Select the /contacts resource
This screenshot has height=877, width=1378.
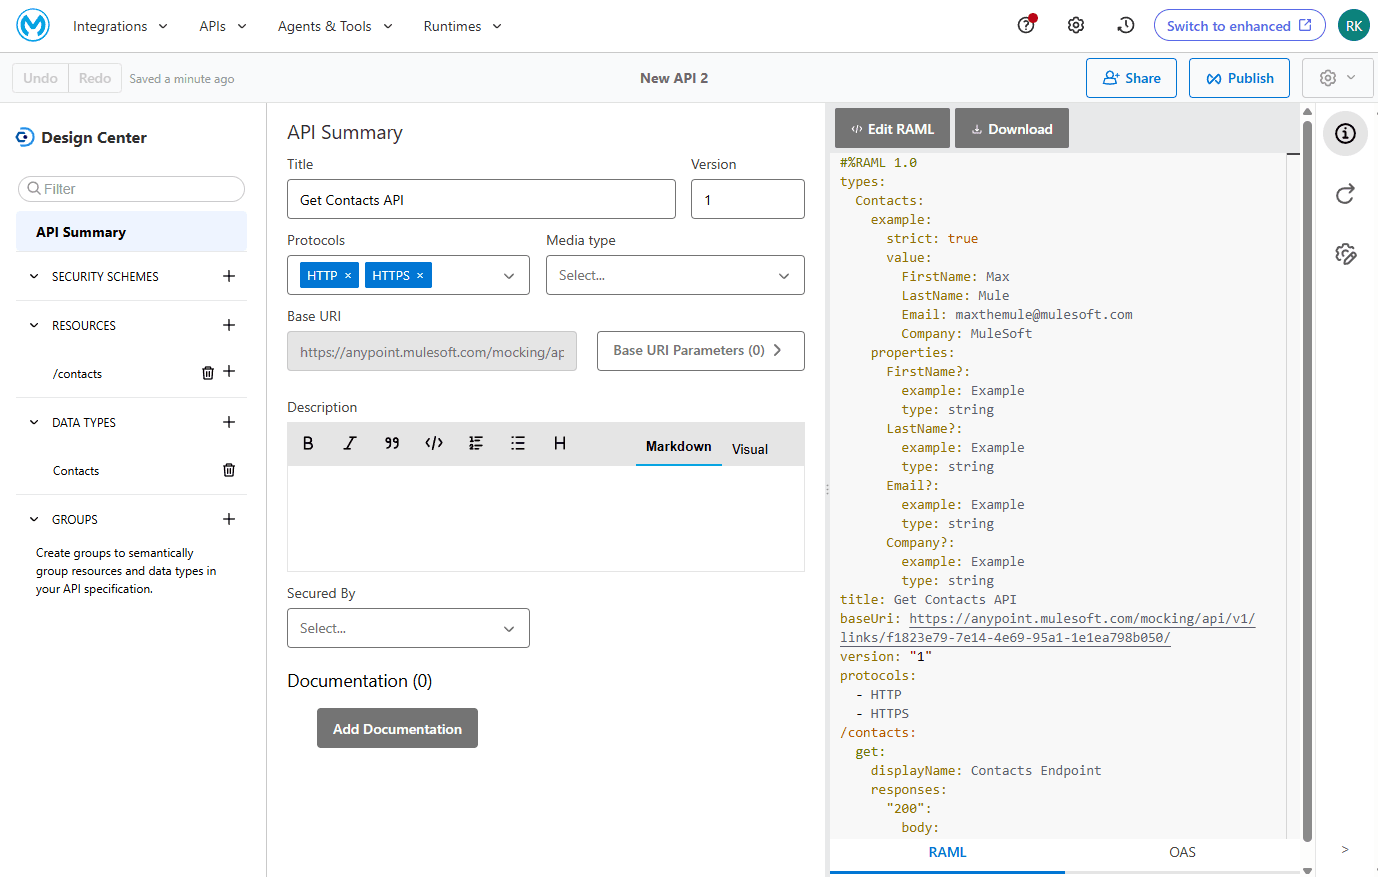(78, 374)
